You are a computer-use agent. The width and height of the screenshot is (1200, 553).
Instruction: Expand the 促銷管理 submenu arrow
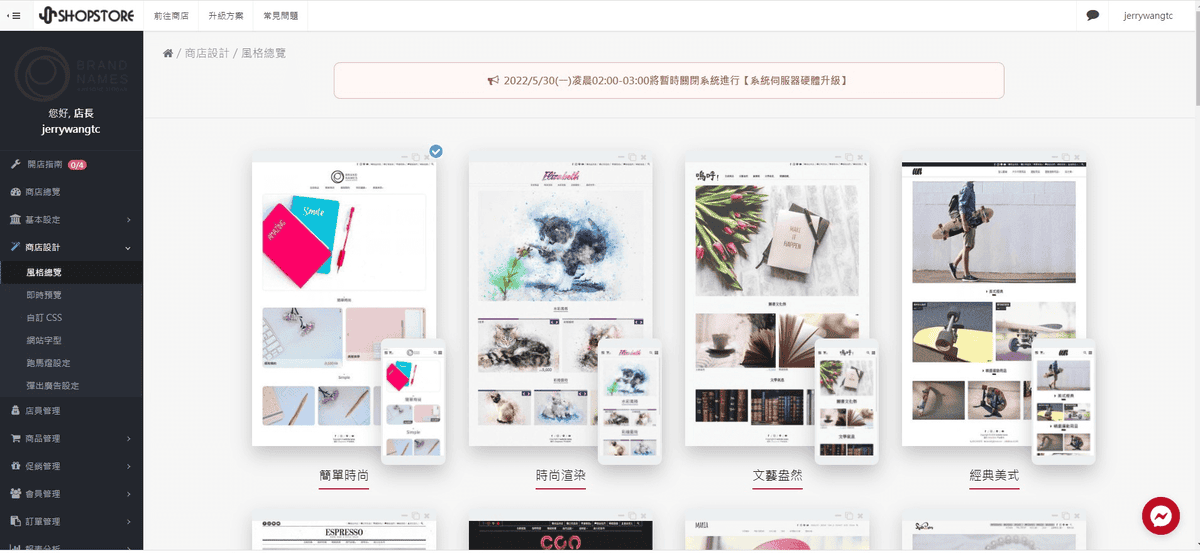pos(129,466)
